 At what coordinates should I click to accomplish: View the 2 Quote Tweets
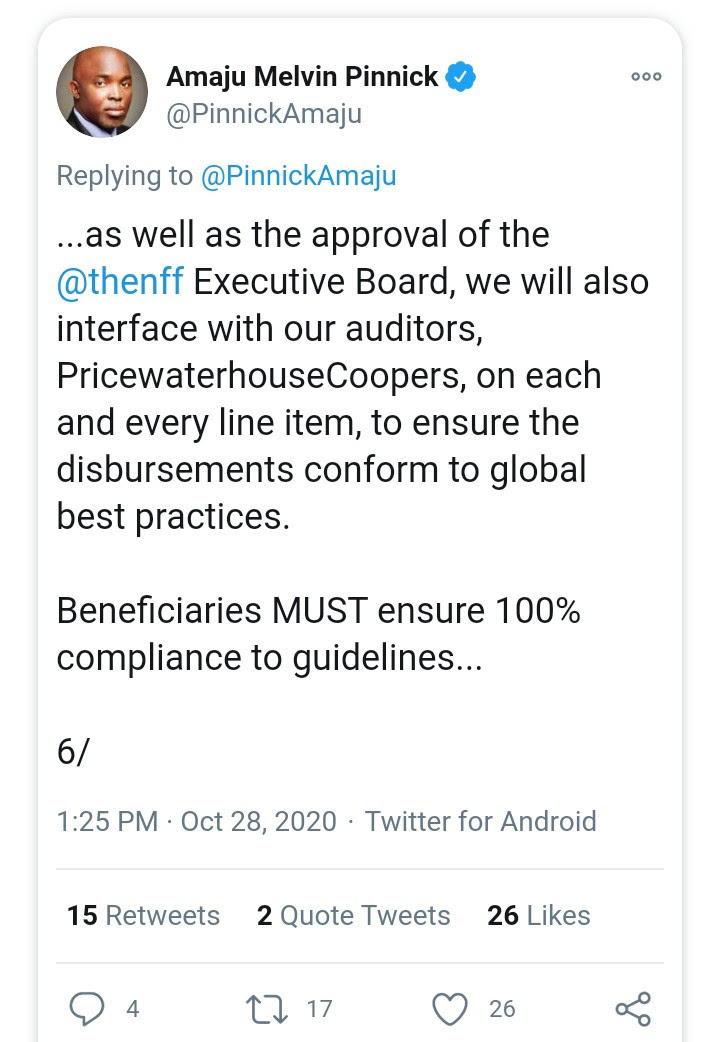(x=353, y=915)
